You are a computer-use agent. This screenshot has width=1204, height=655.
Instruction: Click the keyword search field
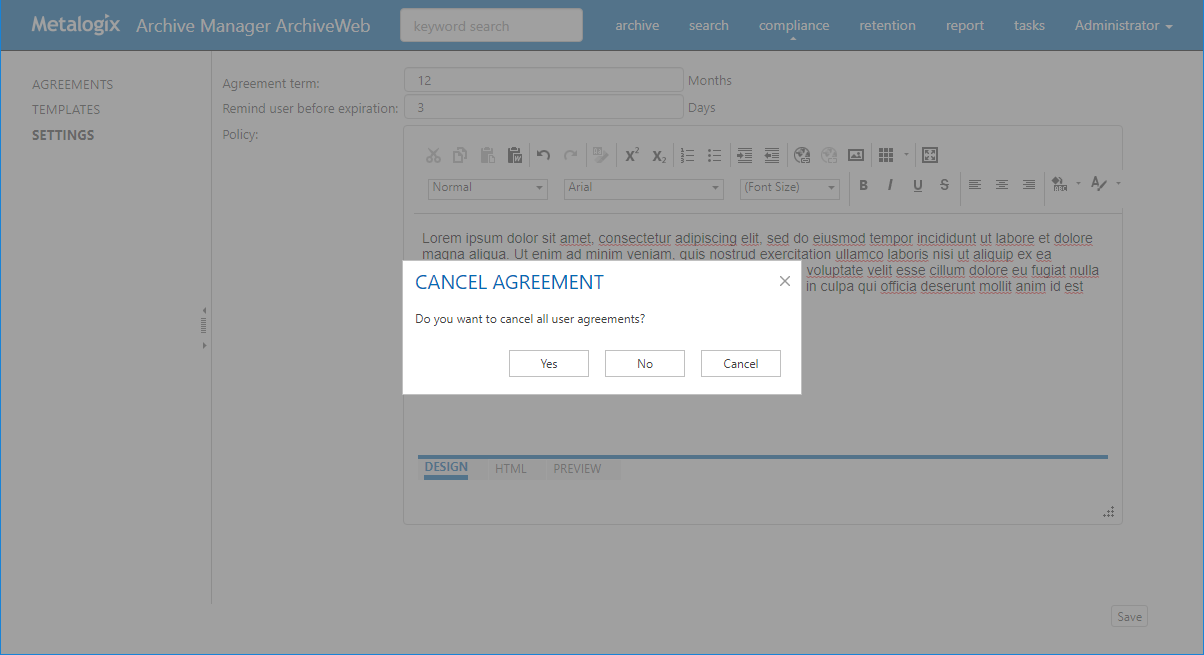click(x=491, y=26)
